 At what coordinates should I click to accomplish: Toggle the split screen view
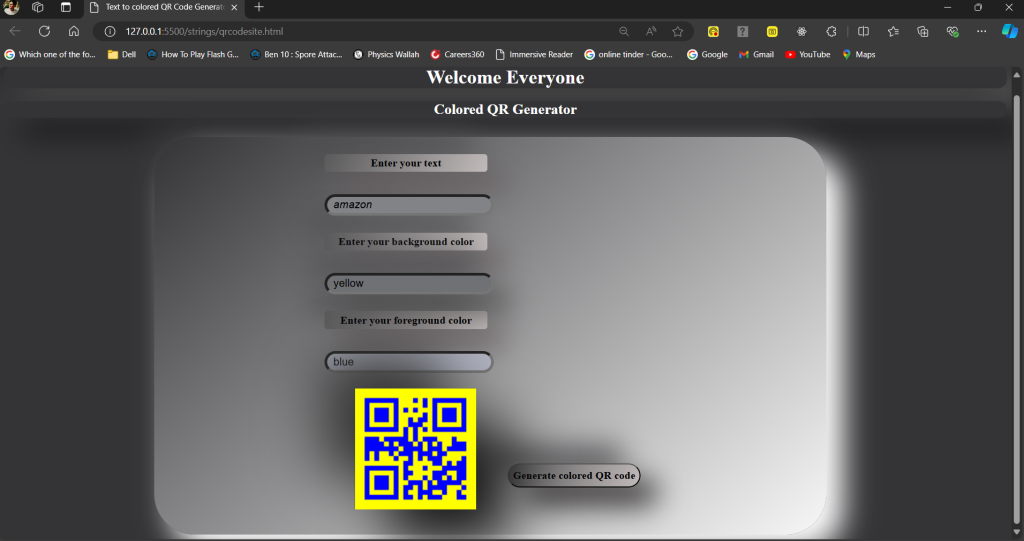[x=863, y=31]
